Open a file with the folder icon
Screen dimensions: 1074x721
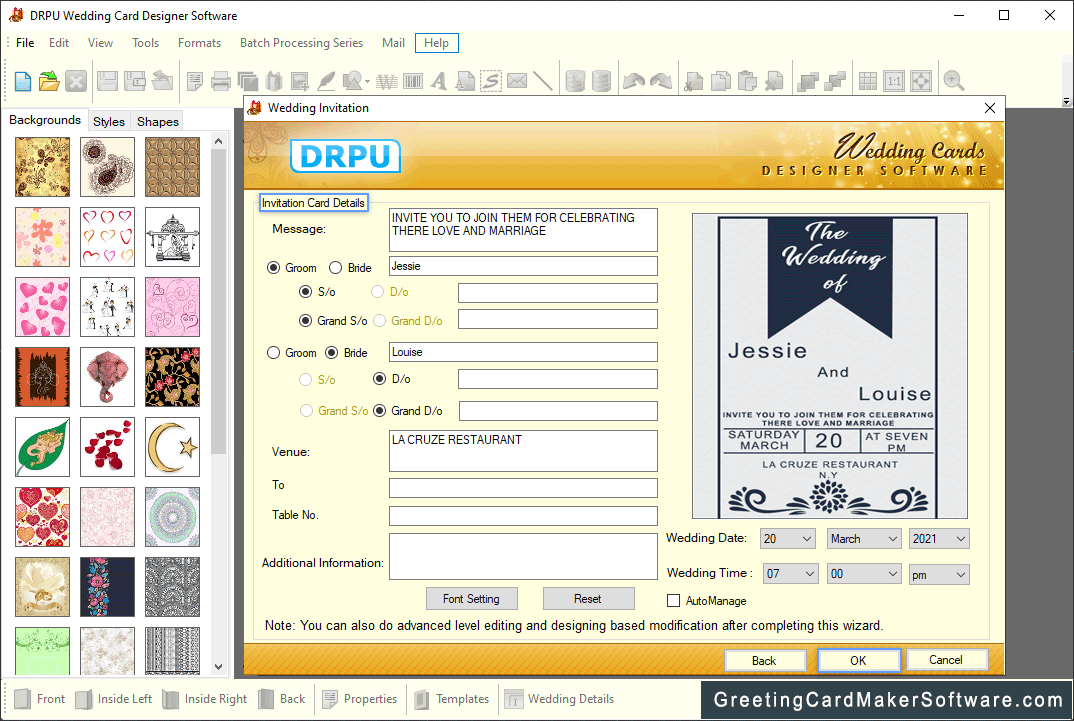click(x=49, y=81)
